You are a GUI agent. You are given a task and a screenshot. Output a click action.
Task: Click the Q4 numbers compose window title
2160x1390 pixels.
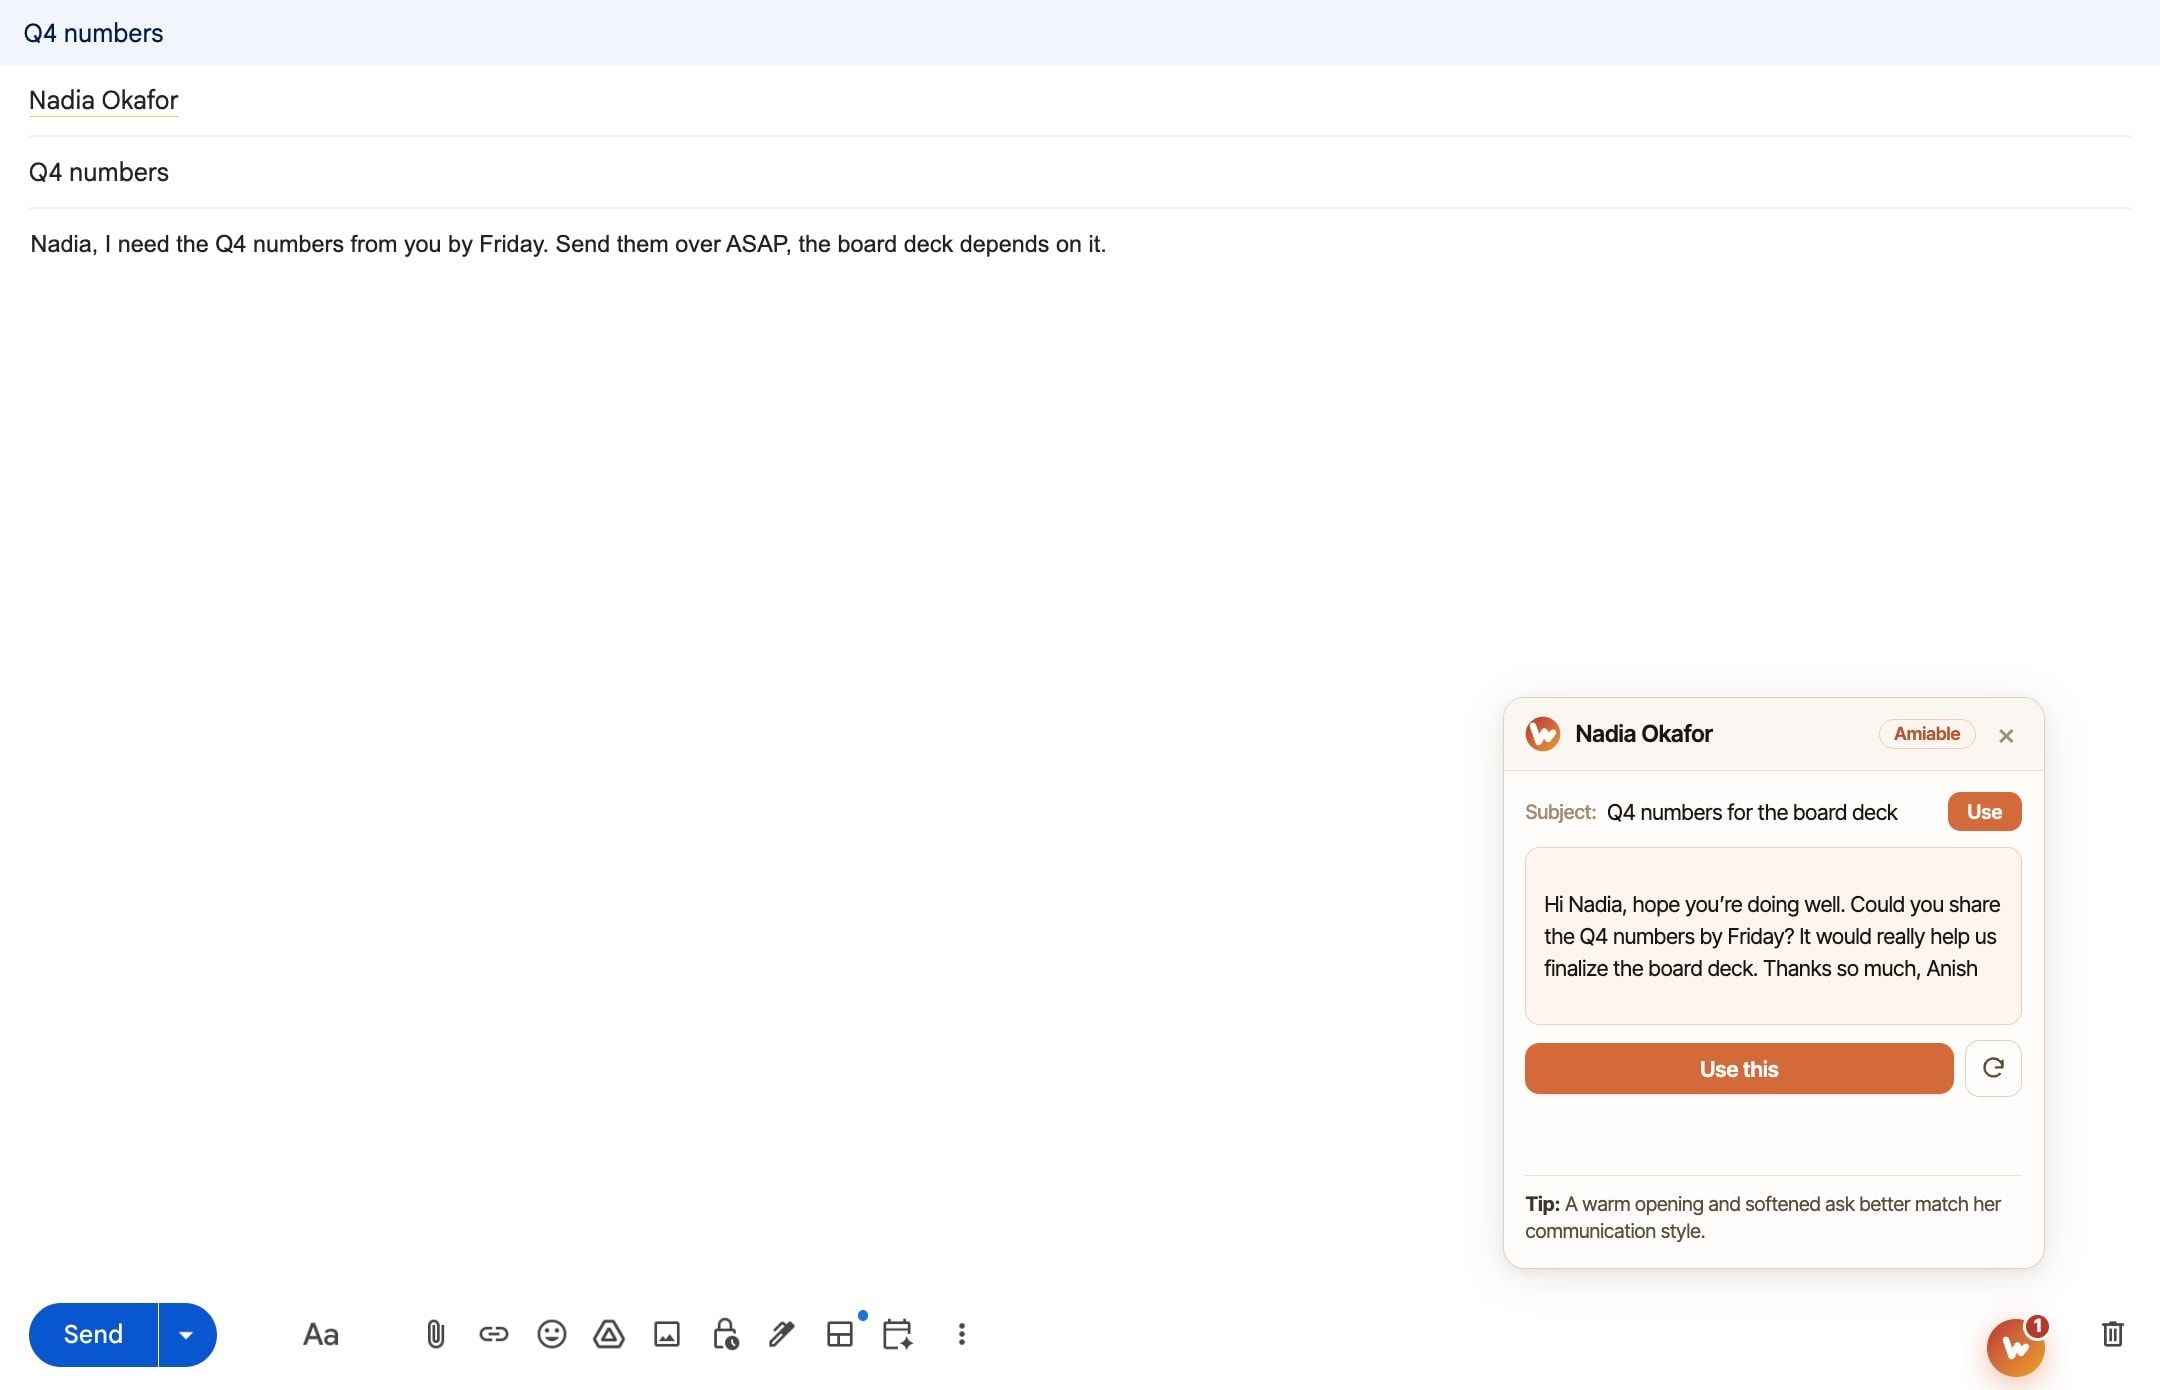pyautogui.click(x=93, y=33)
